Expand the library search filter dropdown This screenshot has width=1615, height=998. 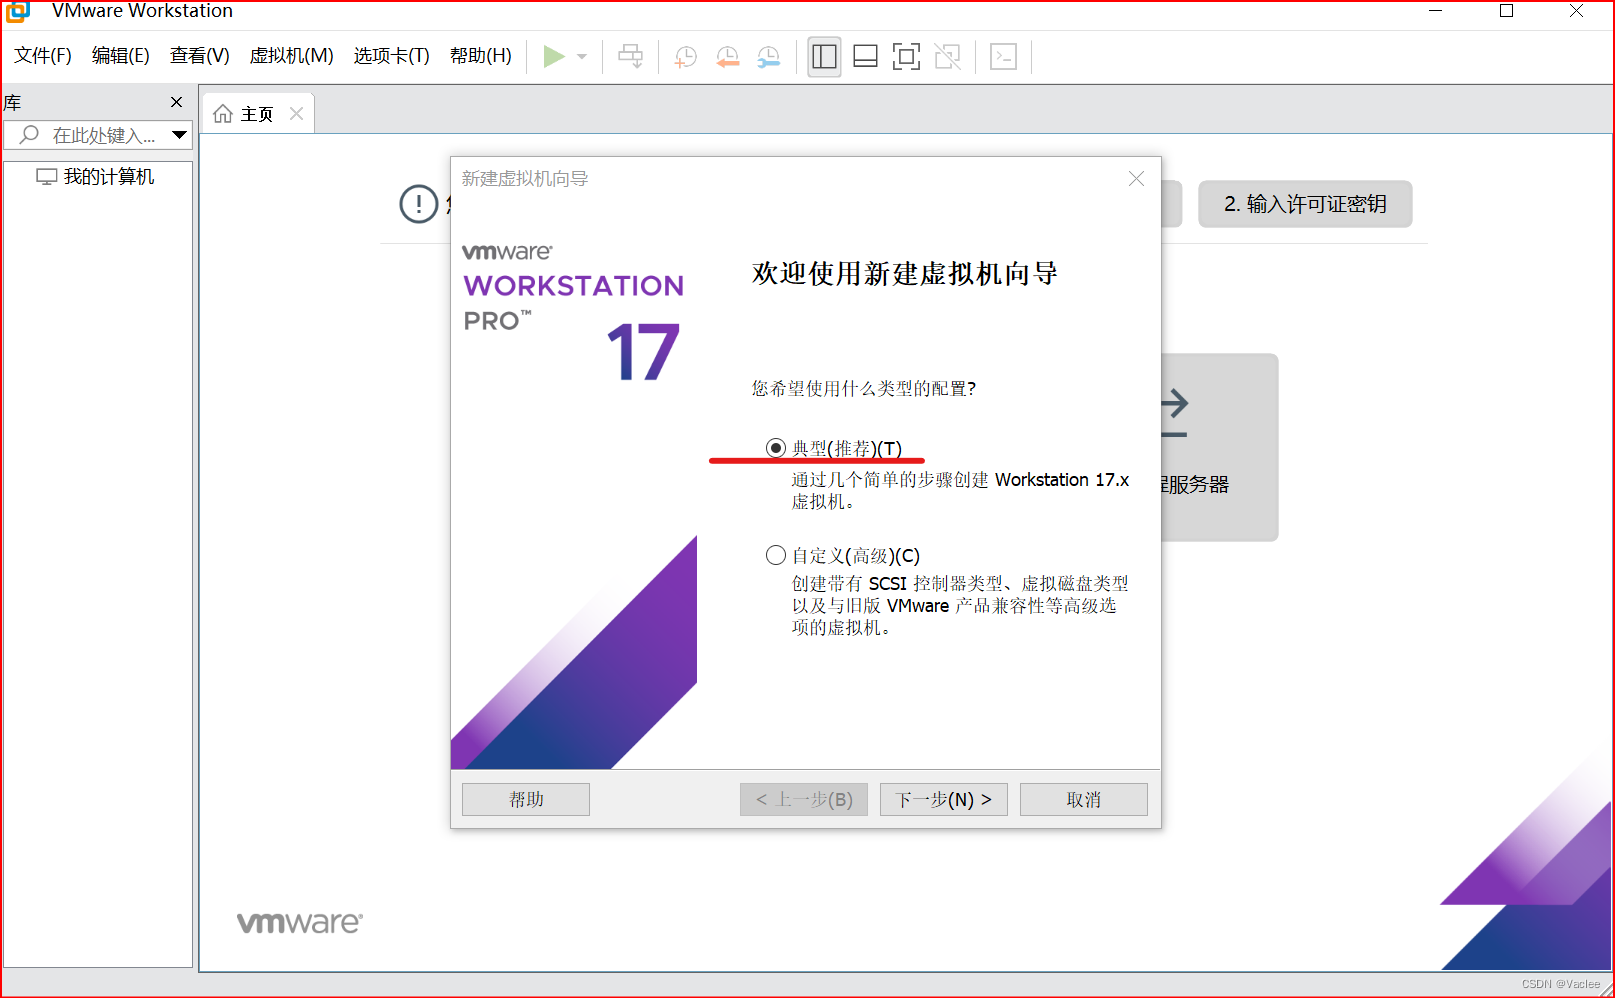click(x=180, y=135)
